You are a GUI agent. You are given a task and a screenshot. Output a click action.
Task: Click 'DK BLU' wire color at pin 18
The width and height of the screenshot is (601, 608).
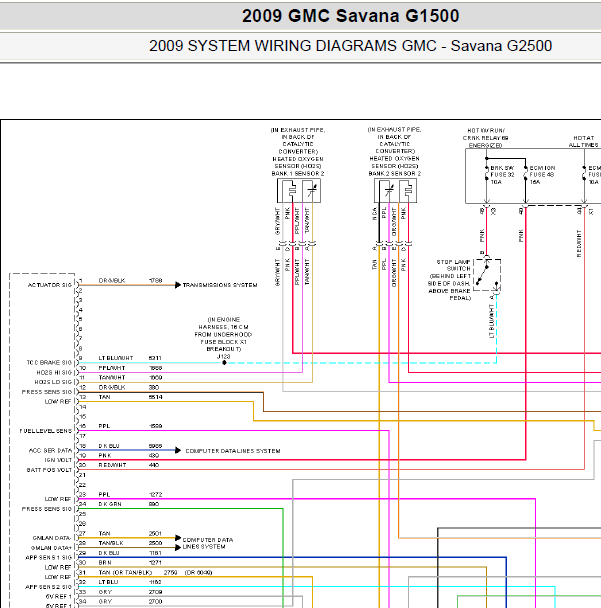pyautogui.click(x=109, y=446)
